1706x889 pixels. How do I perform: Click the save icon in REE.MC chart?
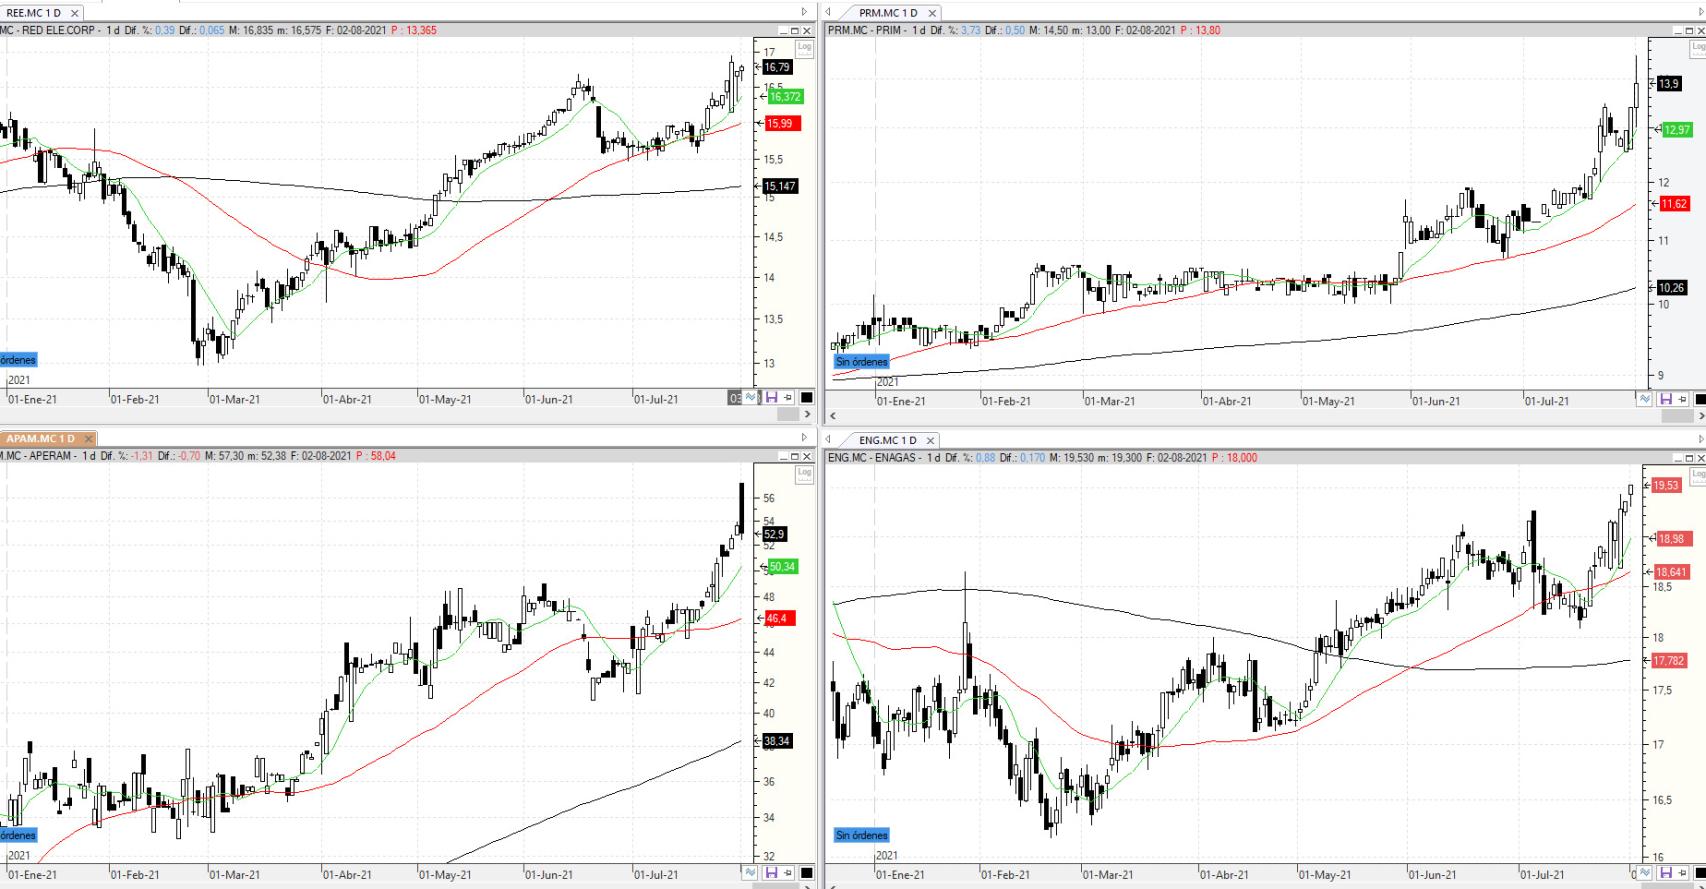click(771, 398)
